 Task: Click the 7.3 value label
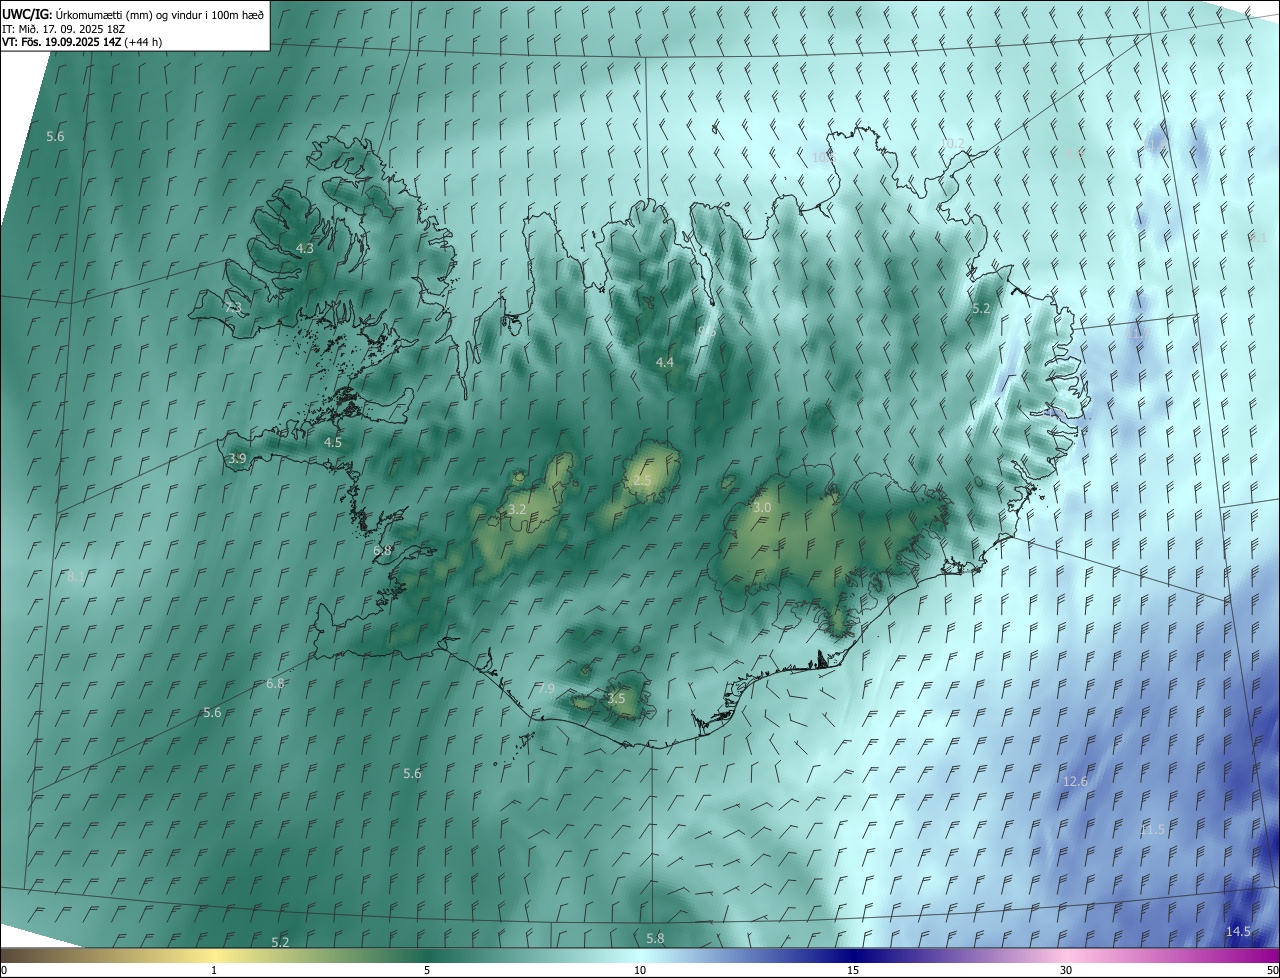(x=233, y=307)
